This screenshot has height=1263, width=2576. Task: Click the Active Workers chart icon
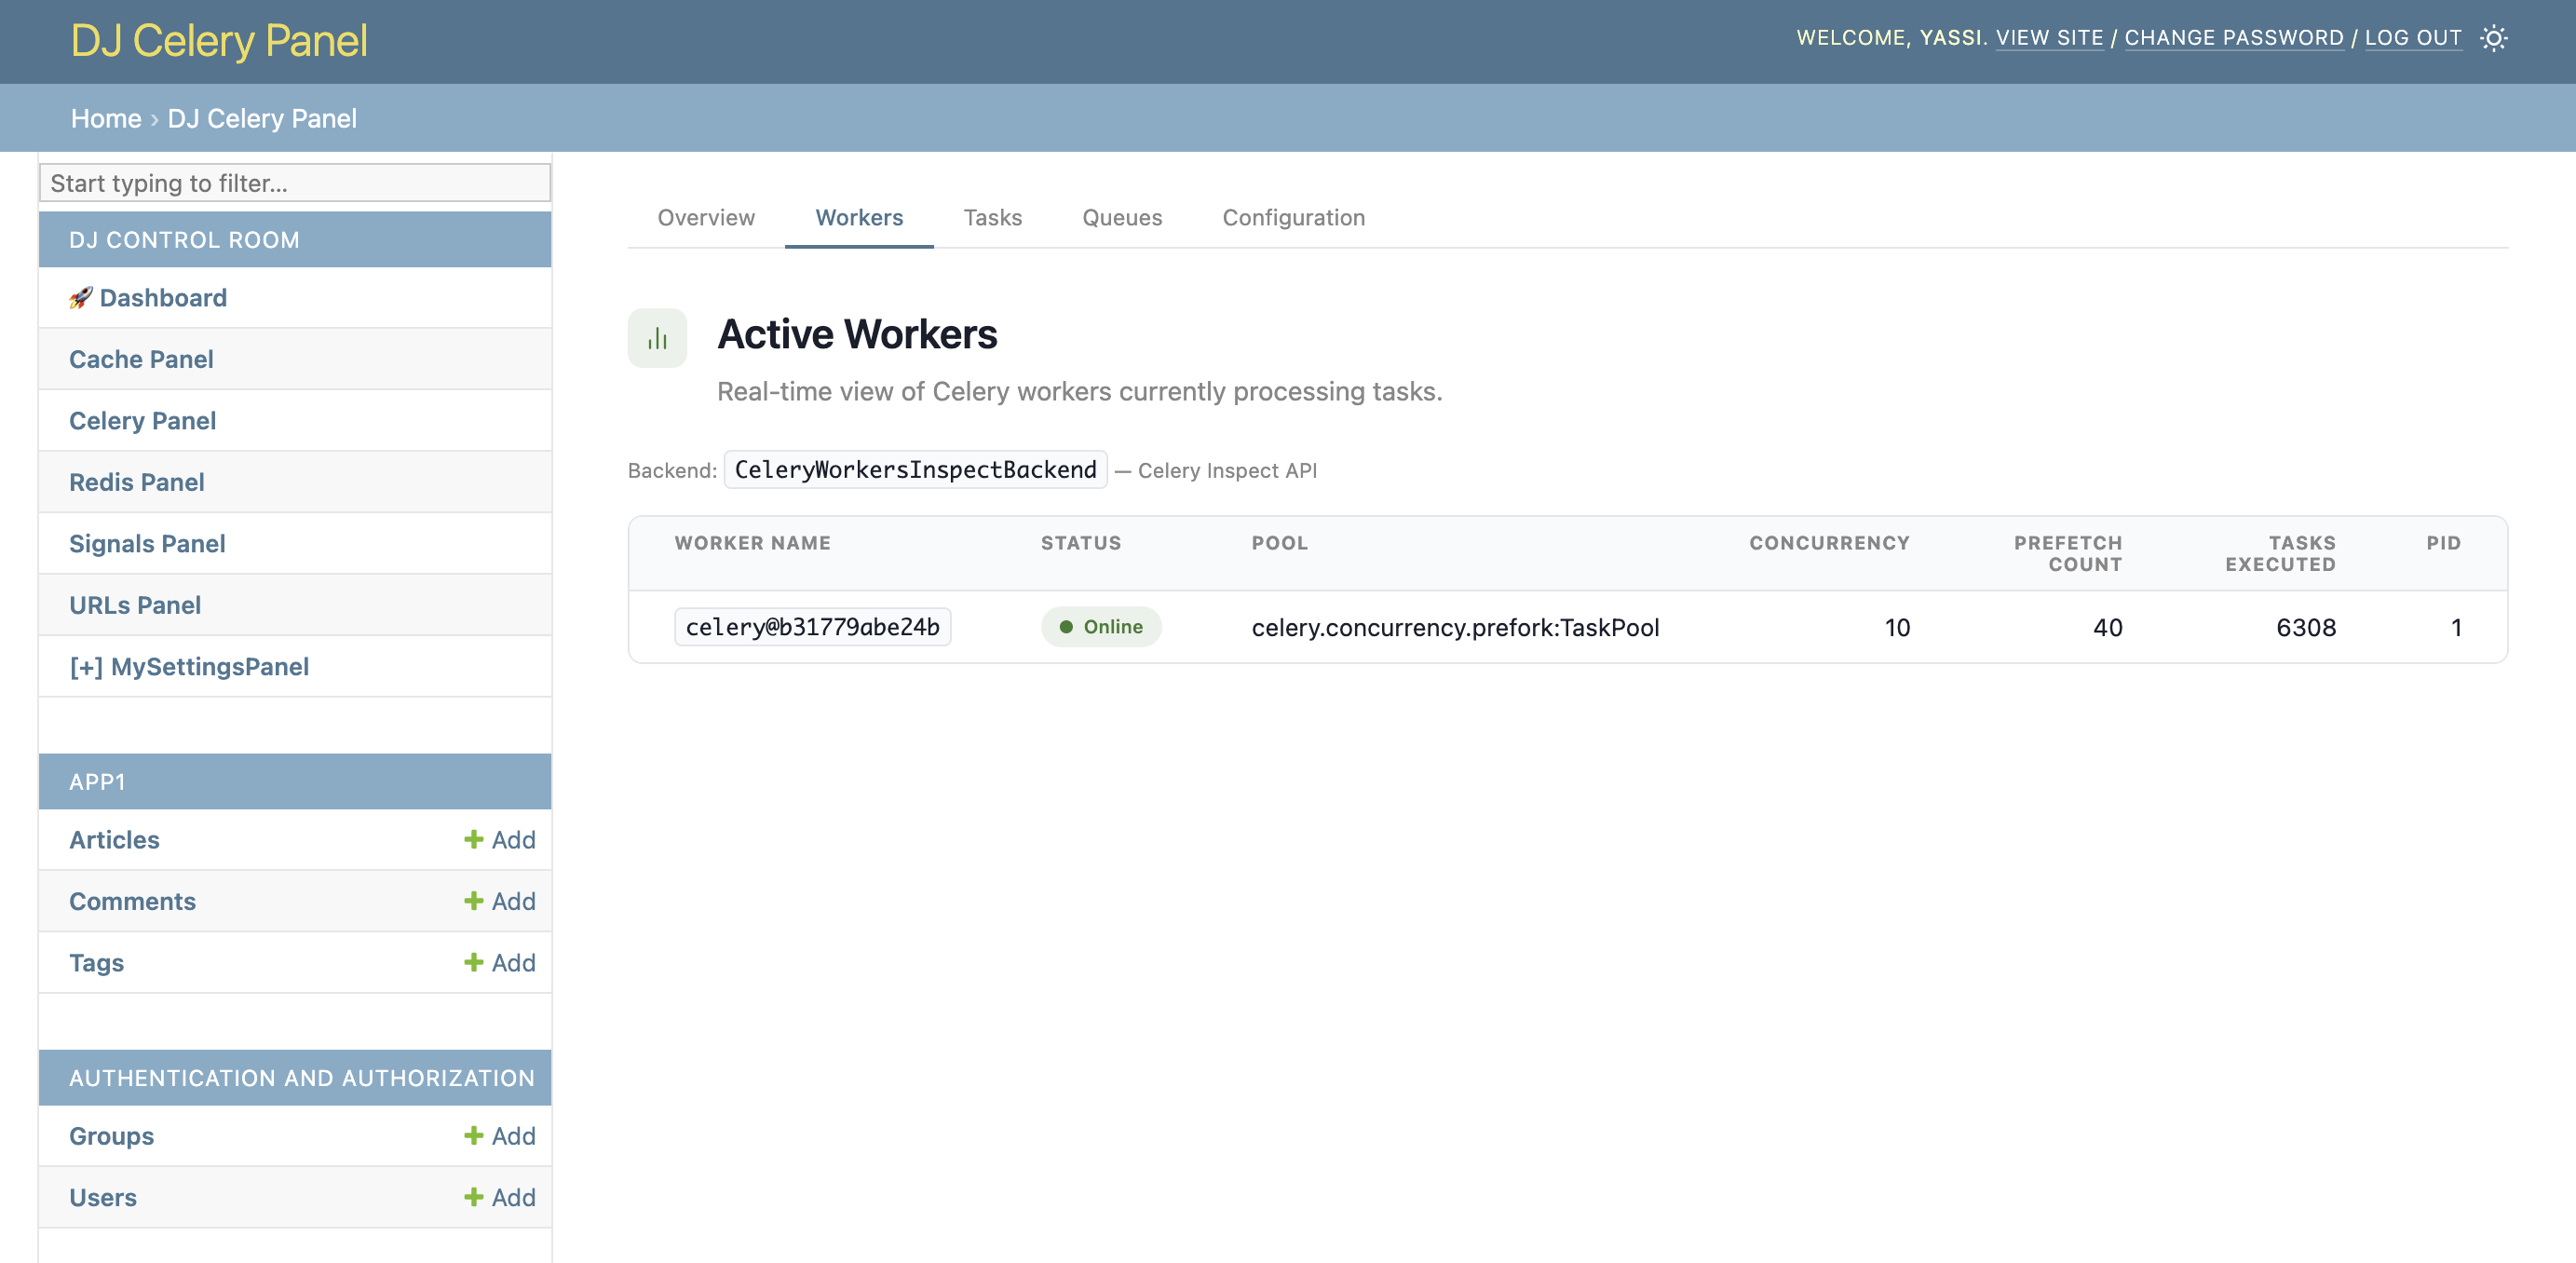pyautogui.click(x=657, y=338)
